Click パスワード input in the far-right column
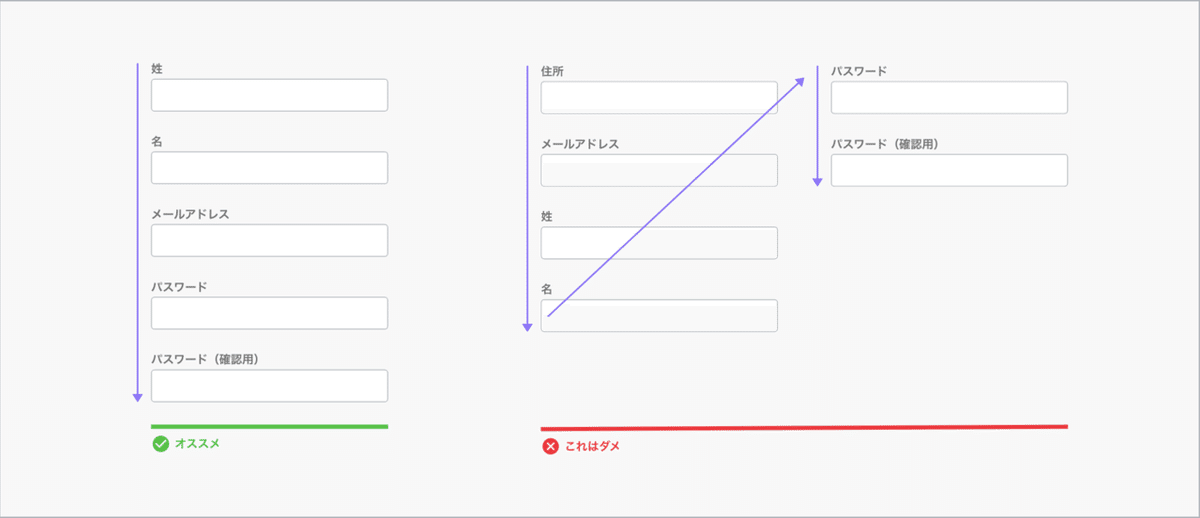 point(949,98)
